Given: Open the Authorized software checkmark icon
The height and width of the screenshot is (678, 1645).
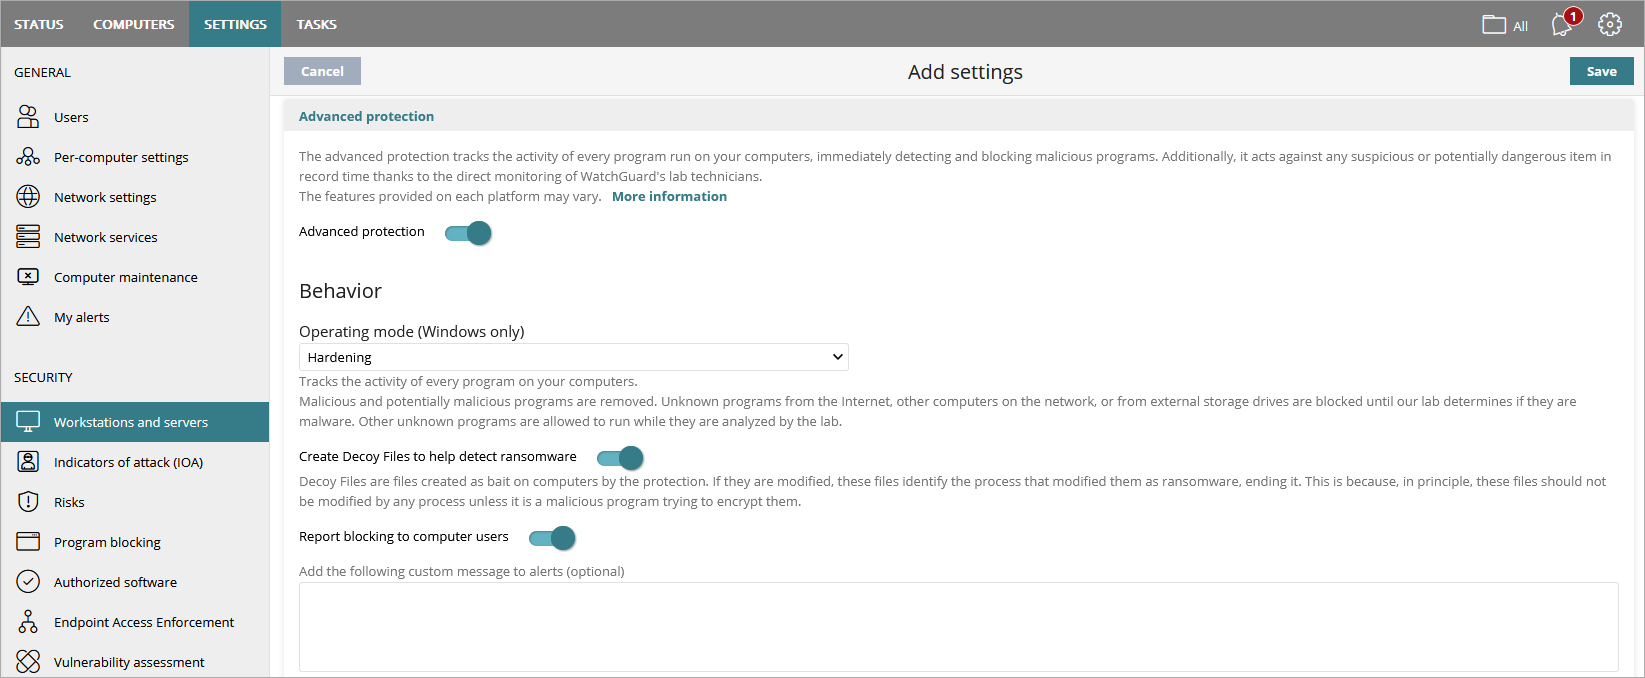Looking at the screenshot, I should point(28,582).
